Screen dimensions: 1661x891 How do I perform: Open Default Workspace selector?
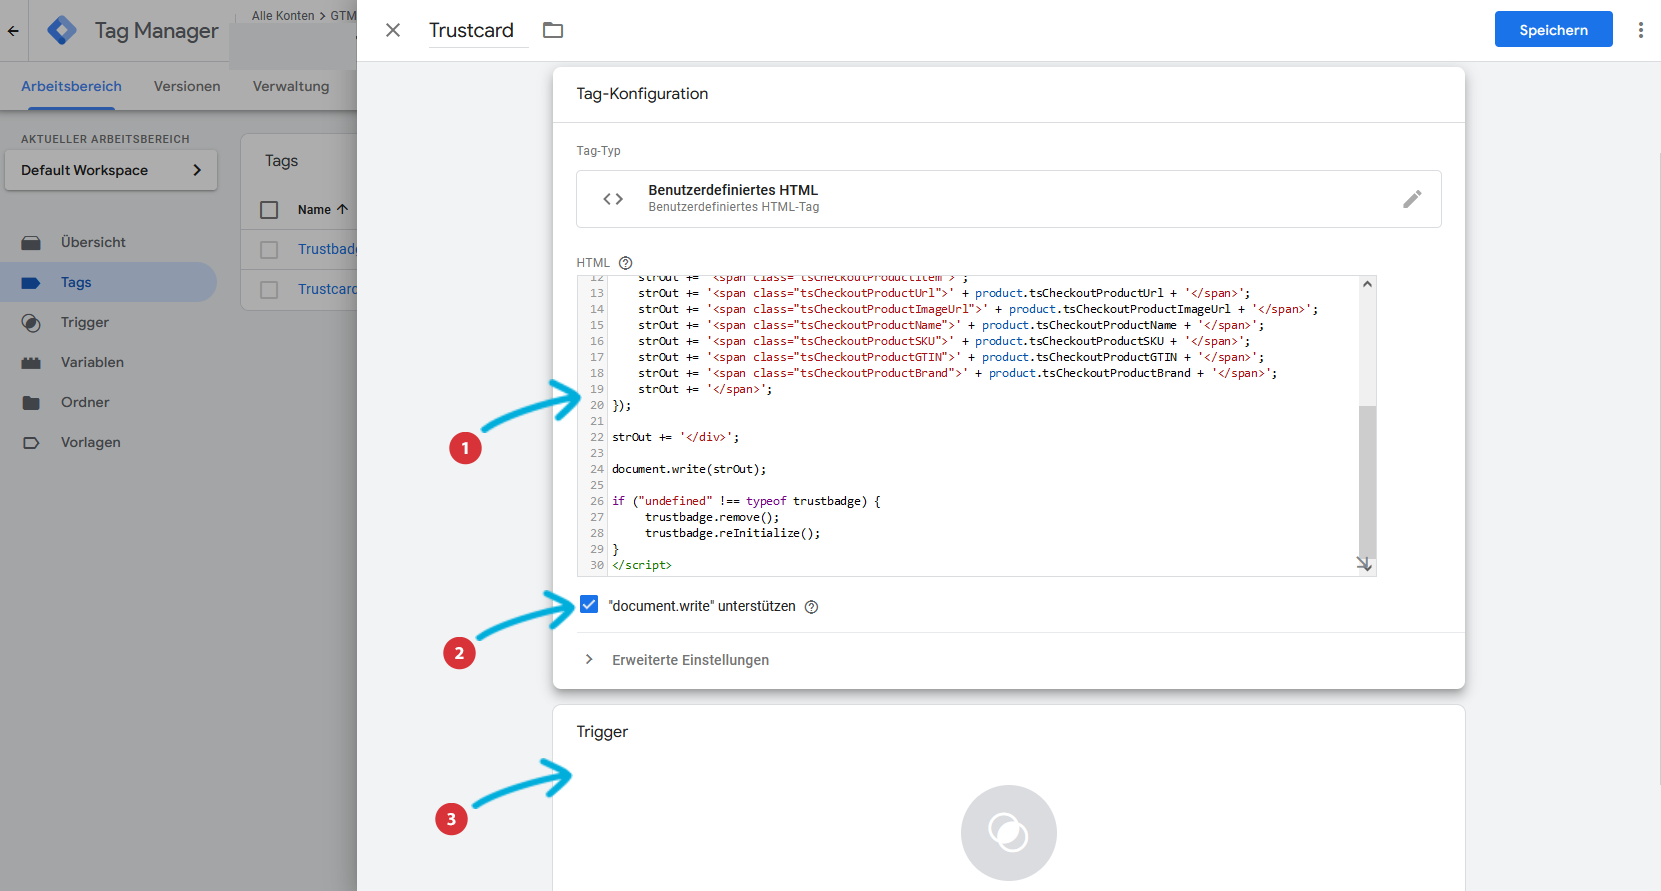pyautogui.click(x=111, y=170)
